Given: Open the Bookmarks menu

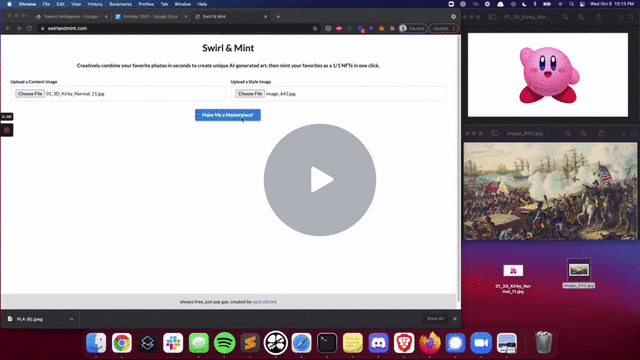Looking at the screenshot, I should (120, 4).
